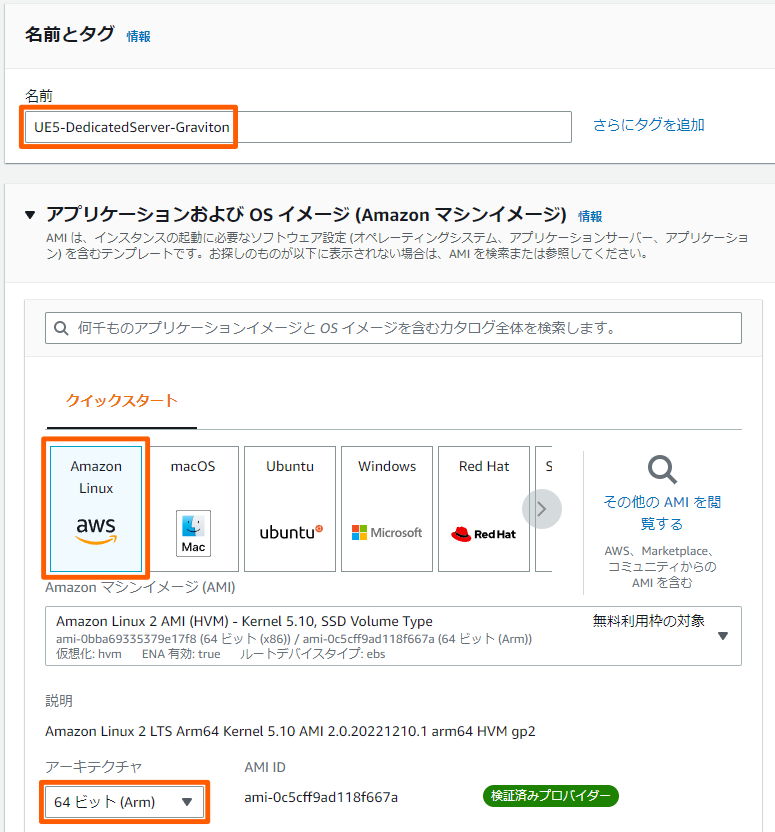Select the Ubuntu AMI card
The image size is (775, 832).
[290, 508]
